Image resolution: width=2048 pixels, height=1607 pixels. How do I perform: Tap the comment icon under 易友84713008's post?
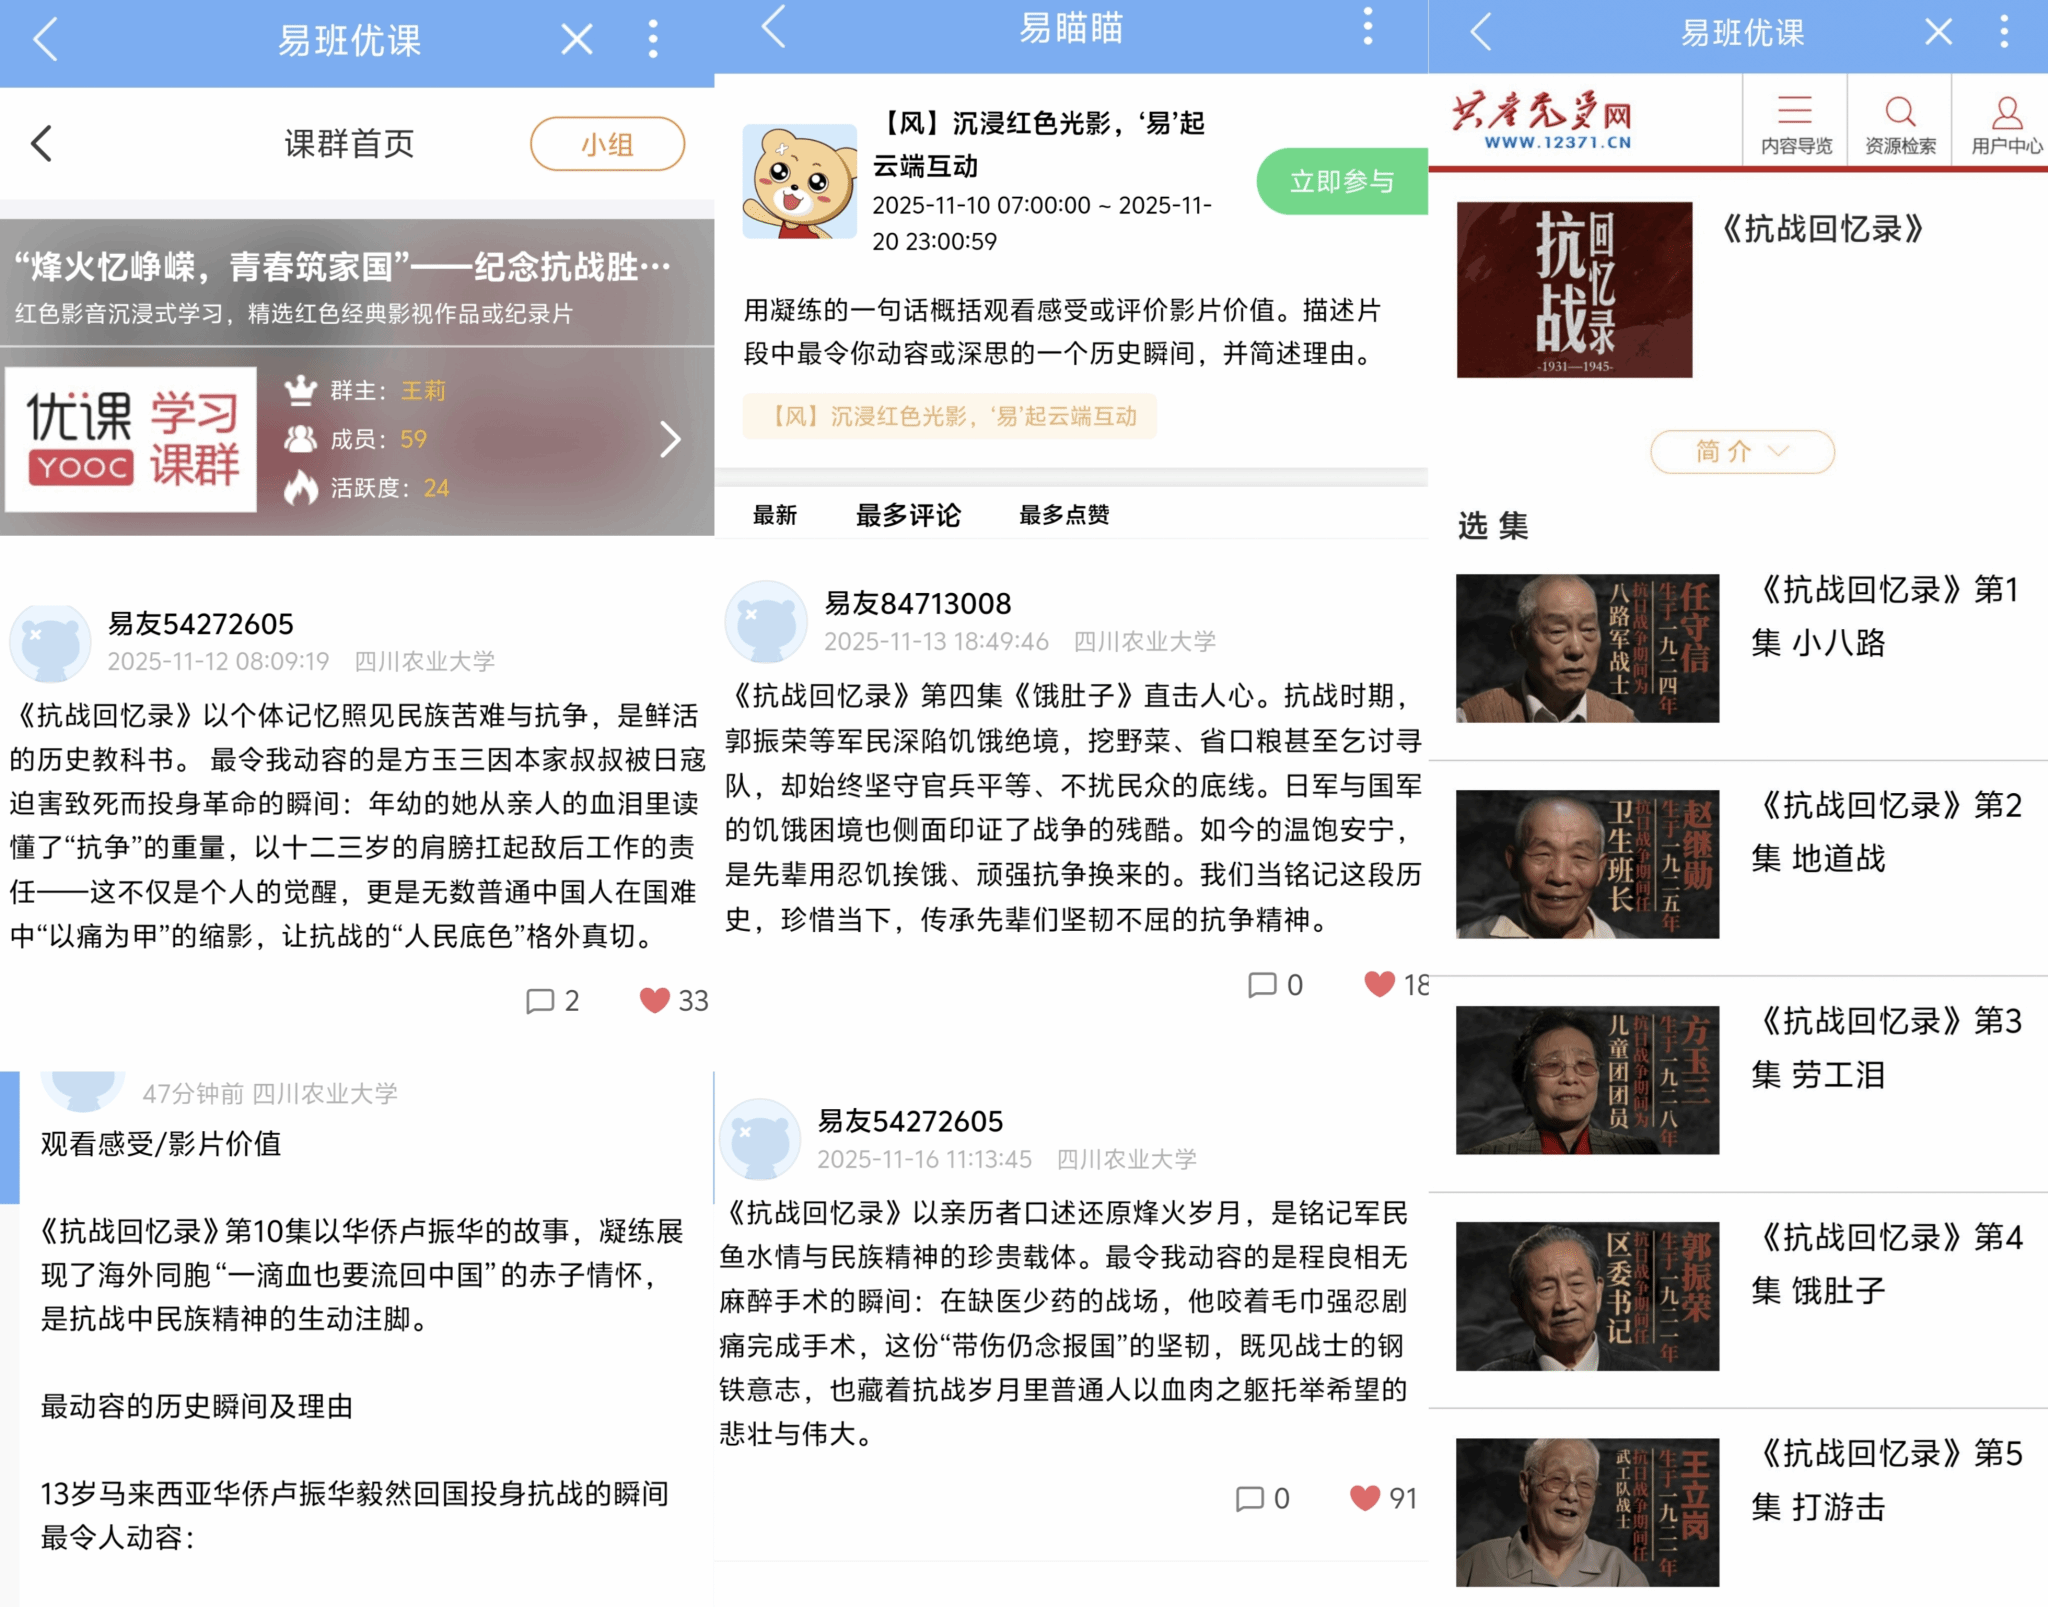[1262, 985]
